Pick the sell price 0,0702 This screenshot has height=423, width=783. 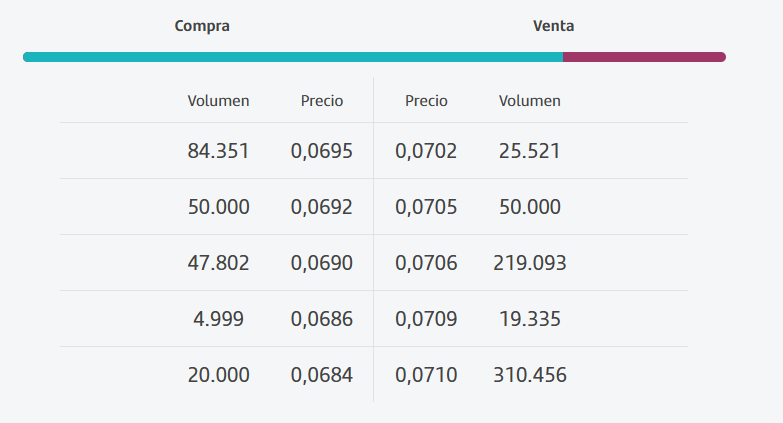[x=426, y=151]
